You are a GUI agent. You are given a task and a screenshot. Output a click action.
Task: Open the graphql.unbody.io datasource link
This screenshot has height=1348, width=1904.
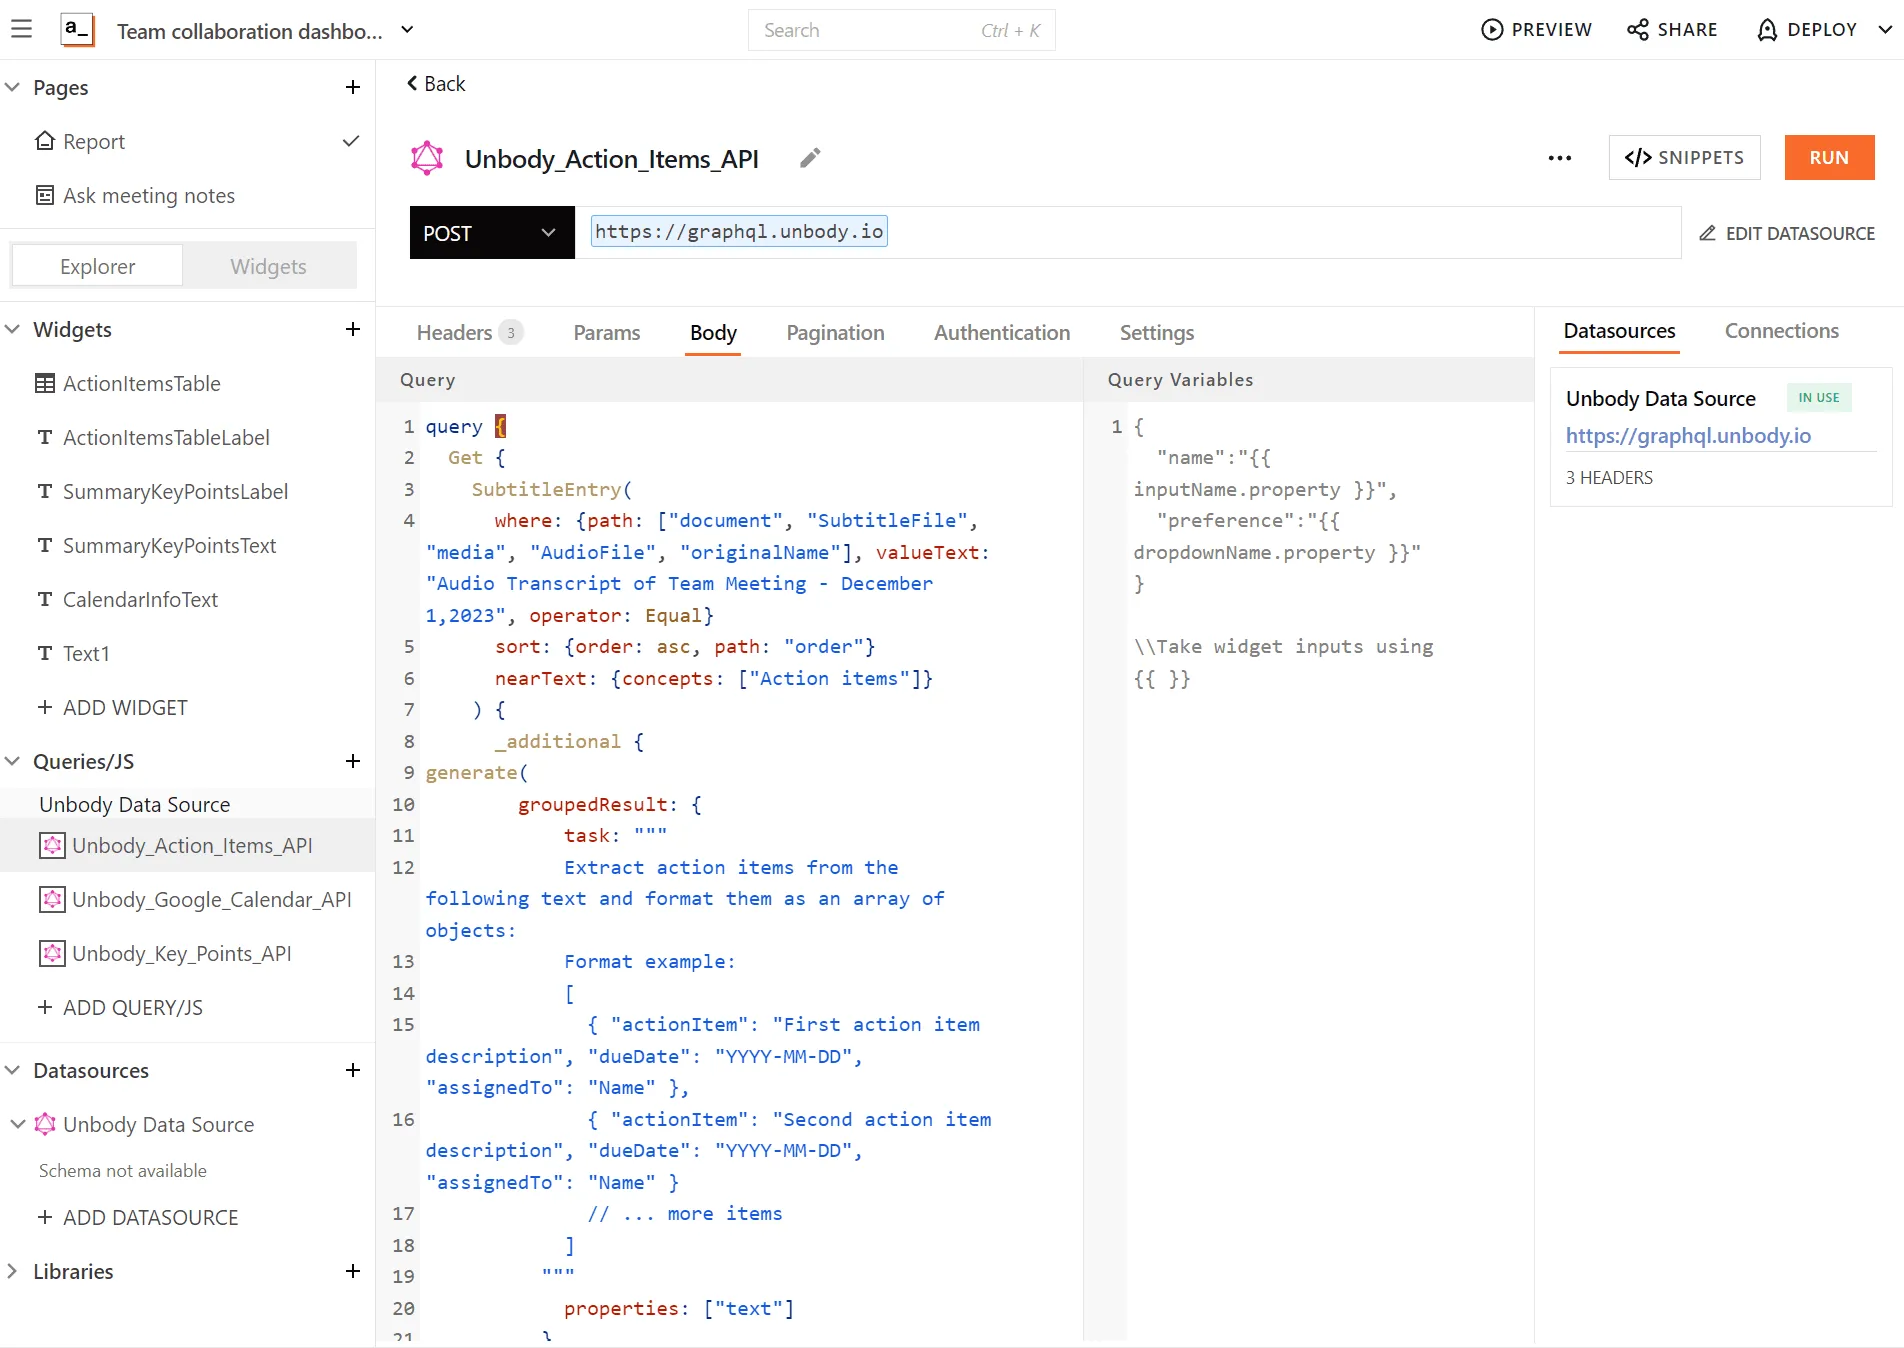pyautogui.click(x=1688, y=436)
